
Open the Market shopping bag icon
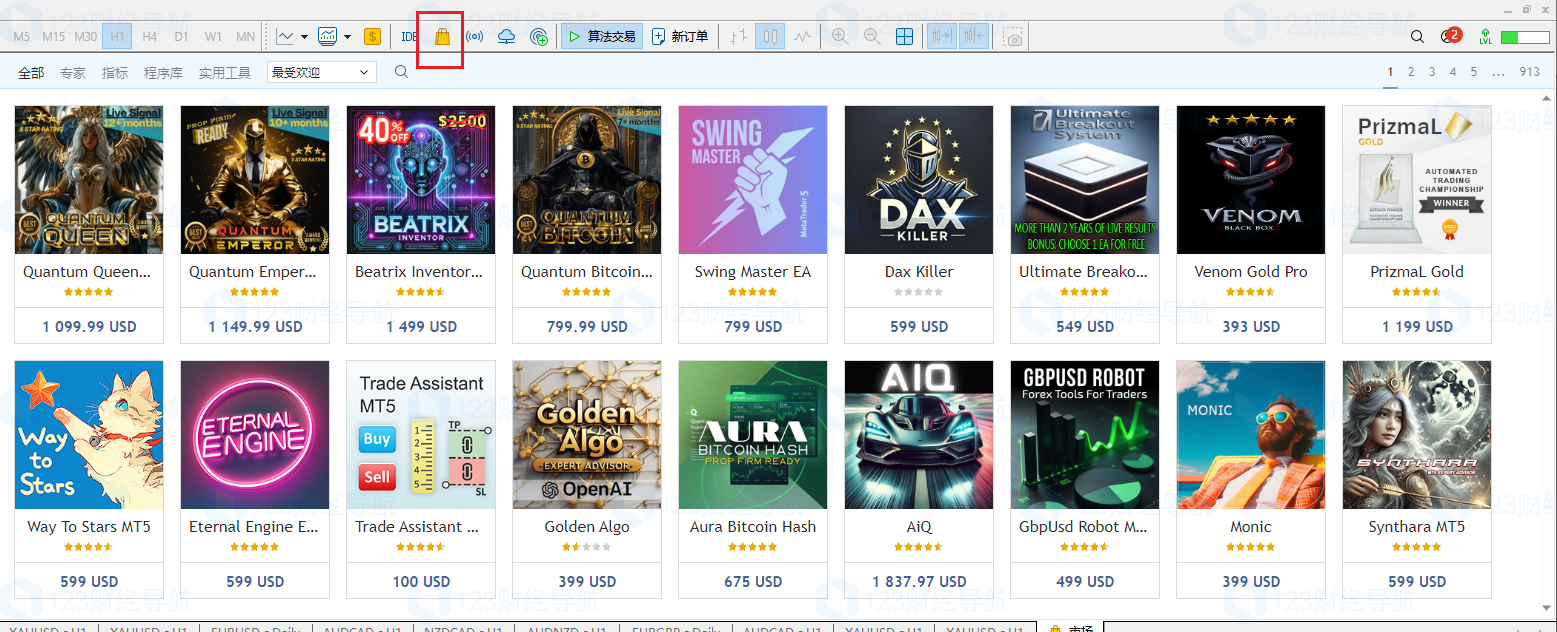point(442,37)
